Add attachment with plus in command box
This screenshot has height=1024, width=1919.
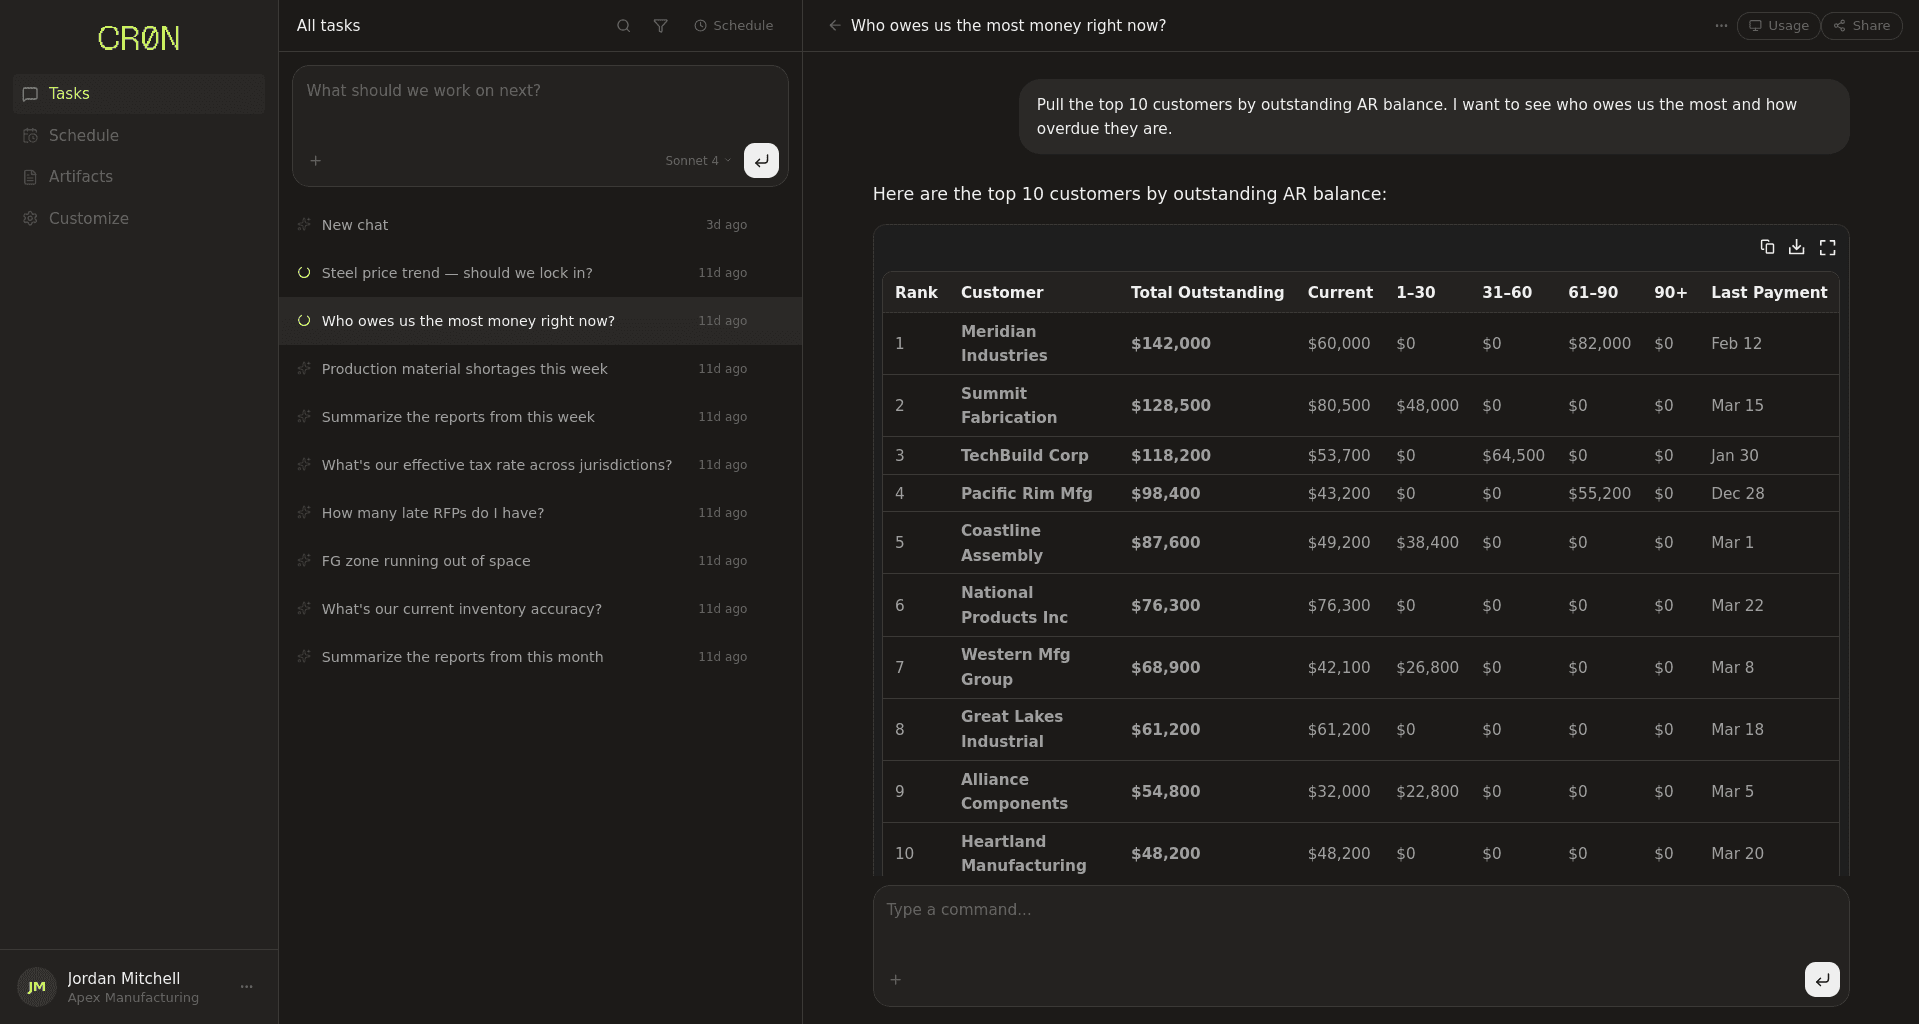pyautogui.click(x=896, y=980)
